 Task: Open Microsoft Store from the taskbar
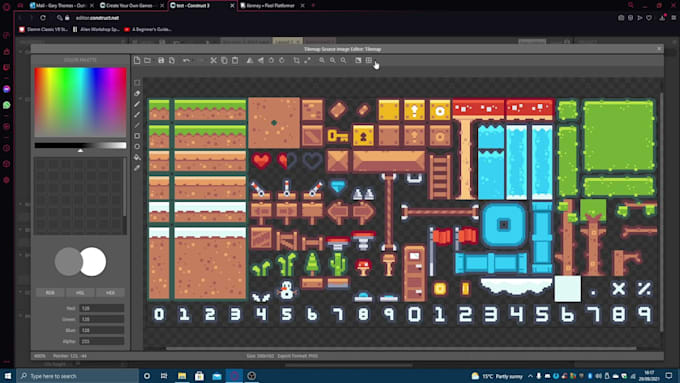click(199, 376)
